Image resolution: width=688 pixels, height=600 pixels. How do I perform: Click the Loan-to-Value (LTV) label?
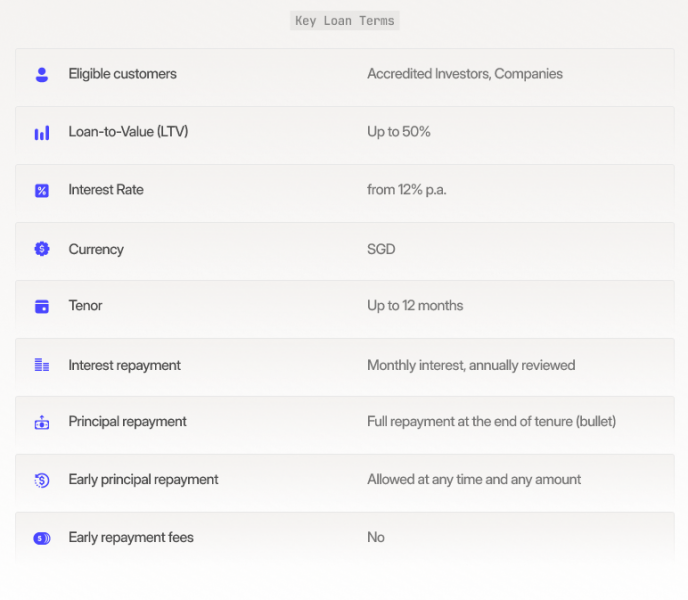tap(128, 132)
